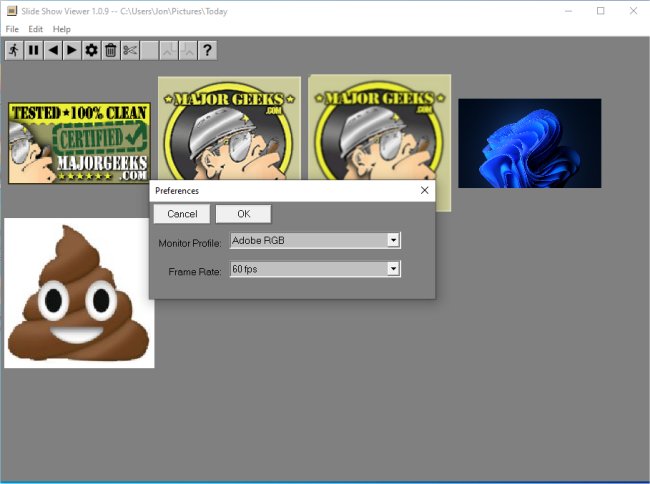
Task: Click the trash can delete icon
Action: point(111,51)
